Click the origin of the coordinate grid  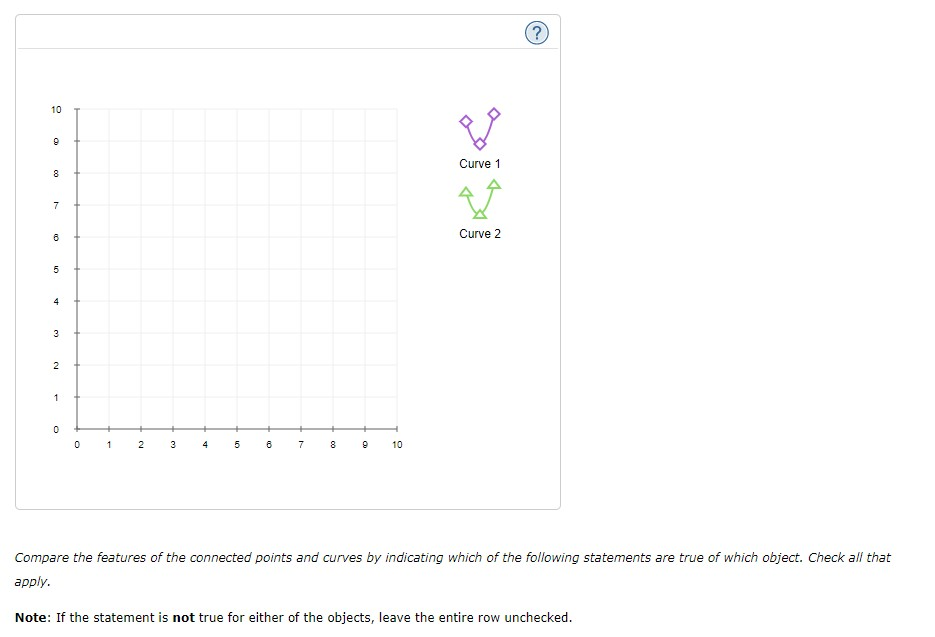click(x=76, y=428)
